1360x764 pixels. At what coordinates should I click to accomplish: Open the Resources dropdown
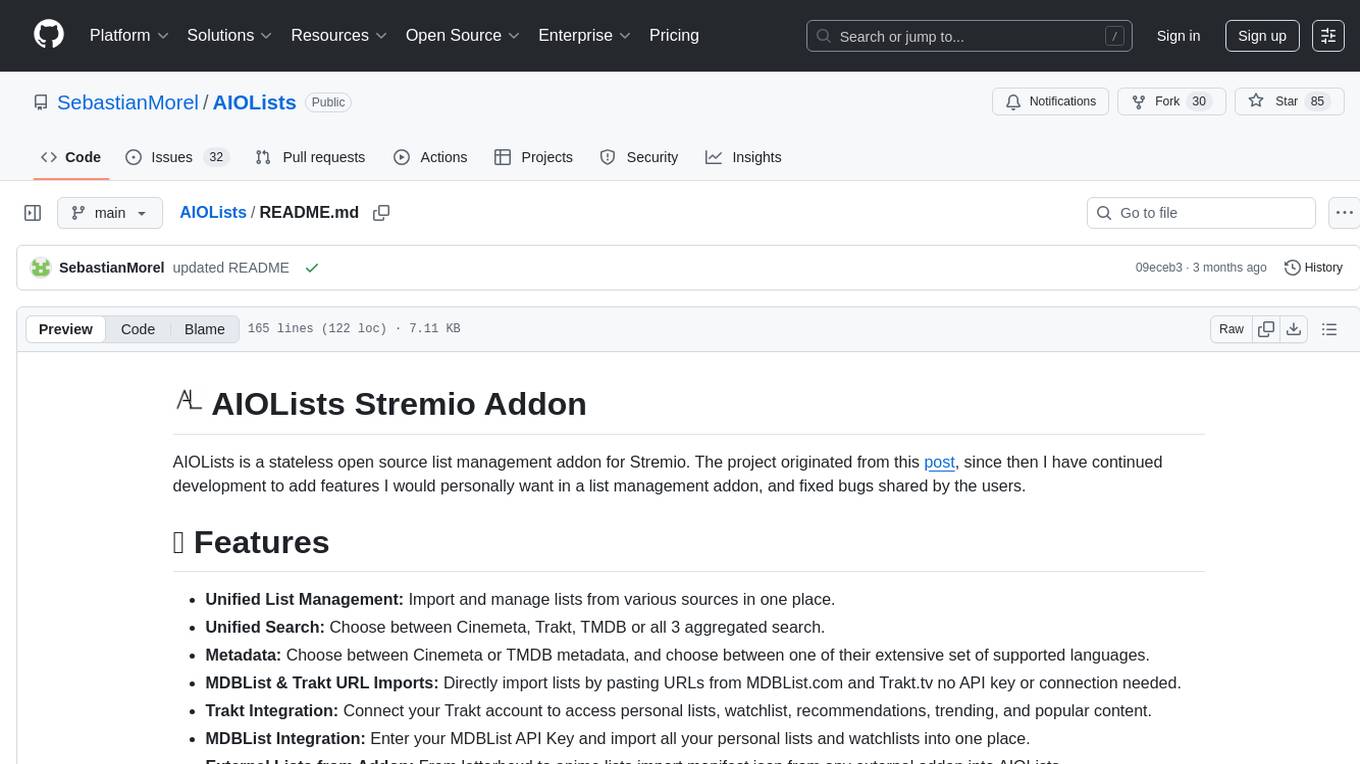339,35
